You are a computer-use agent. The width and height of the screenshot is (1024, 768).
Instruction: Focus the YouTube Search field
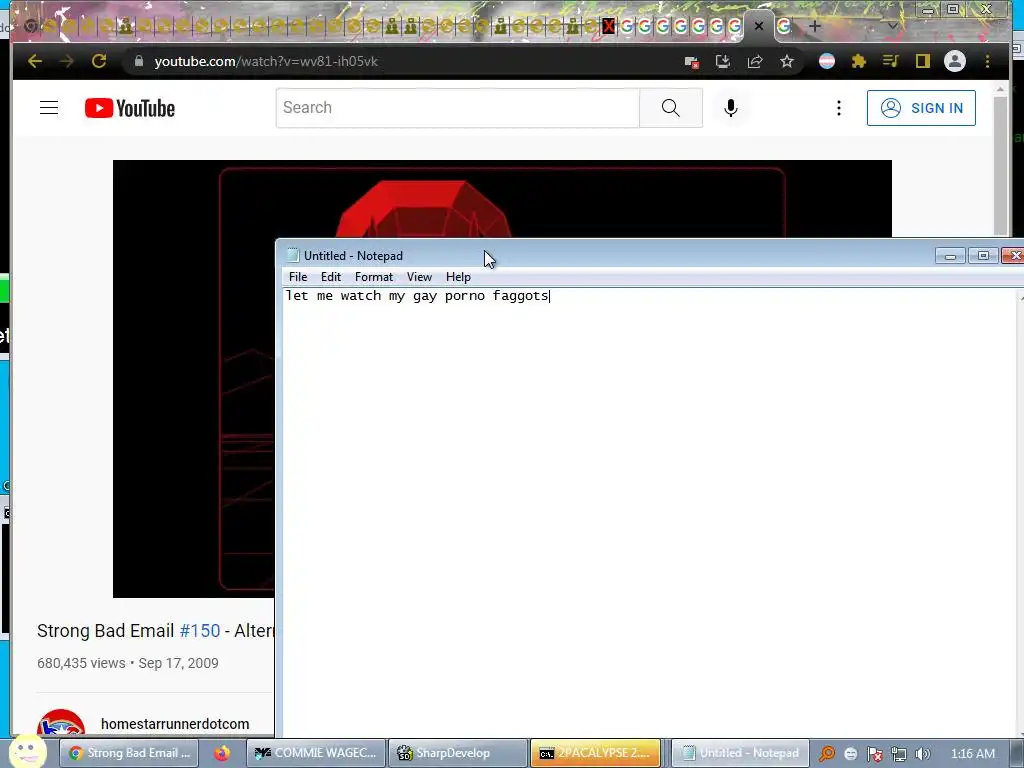click(x=458, y=108)
